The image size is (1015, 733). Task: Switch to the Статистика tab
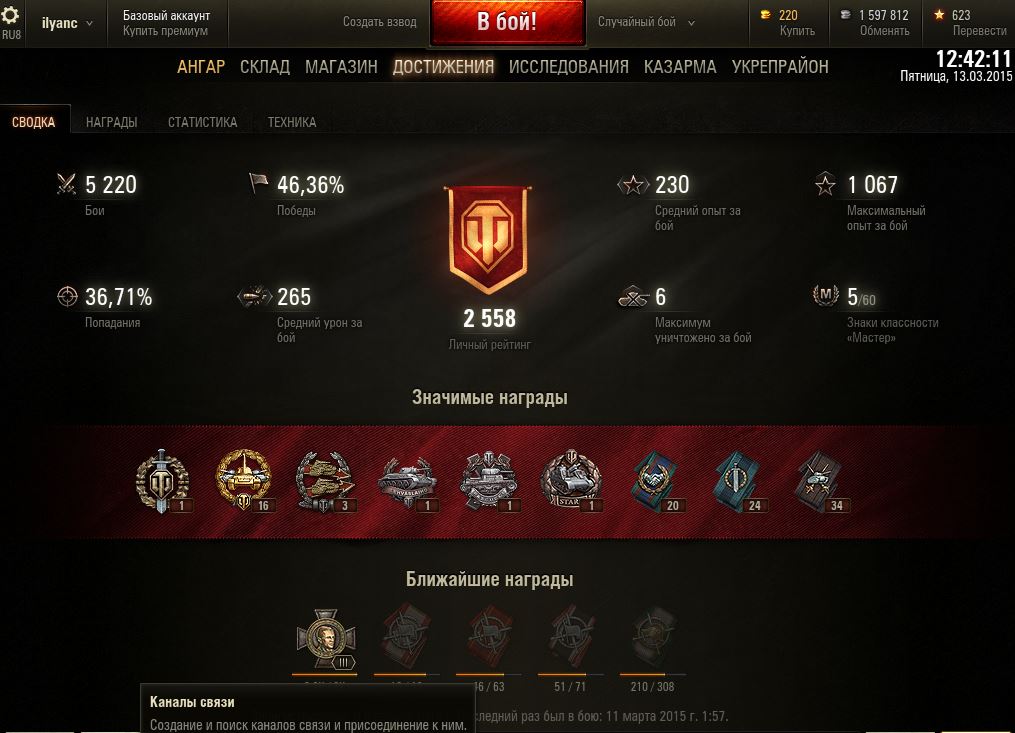coord(203,122)
